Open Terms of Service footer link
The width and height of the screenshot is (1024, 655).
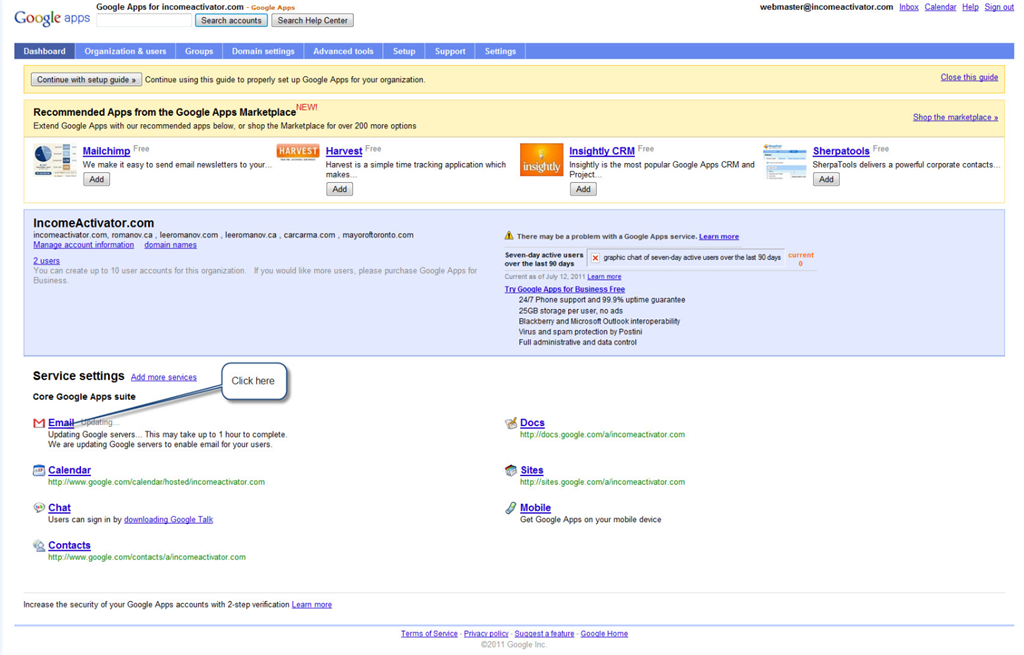pyautogui.click(x=429, y=633)
